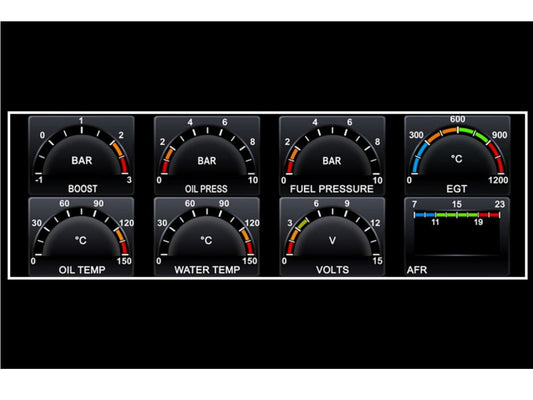Click the BOOST label text
Image resolution: width=533 pixels, height=400 pixels.
83,189
